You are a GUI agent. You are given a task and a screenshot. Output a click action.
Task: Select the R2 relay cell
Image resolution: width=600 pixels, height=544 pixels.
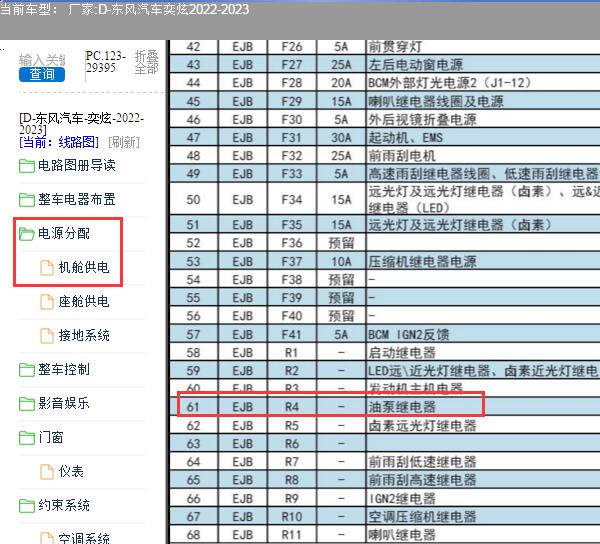pyautogui.click(x=292, y=371)
